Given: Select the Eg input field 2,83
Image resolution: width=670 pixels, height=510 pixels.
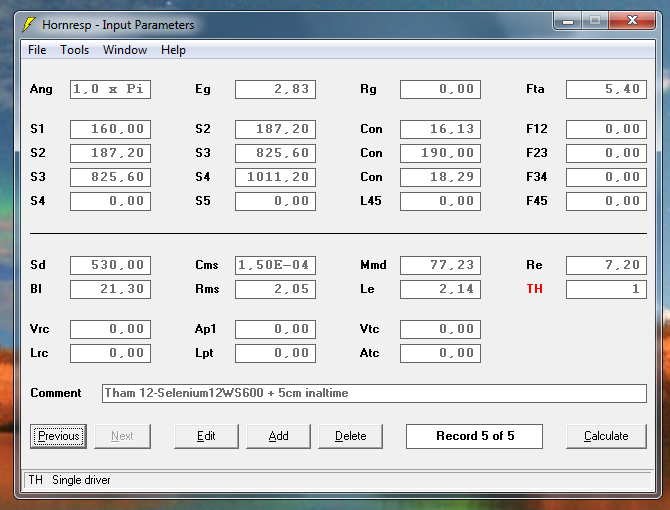Looking at the screenshot, I should tap(275, 89).
